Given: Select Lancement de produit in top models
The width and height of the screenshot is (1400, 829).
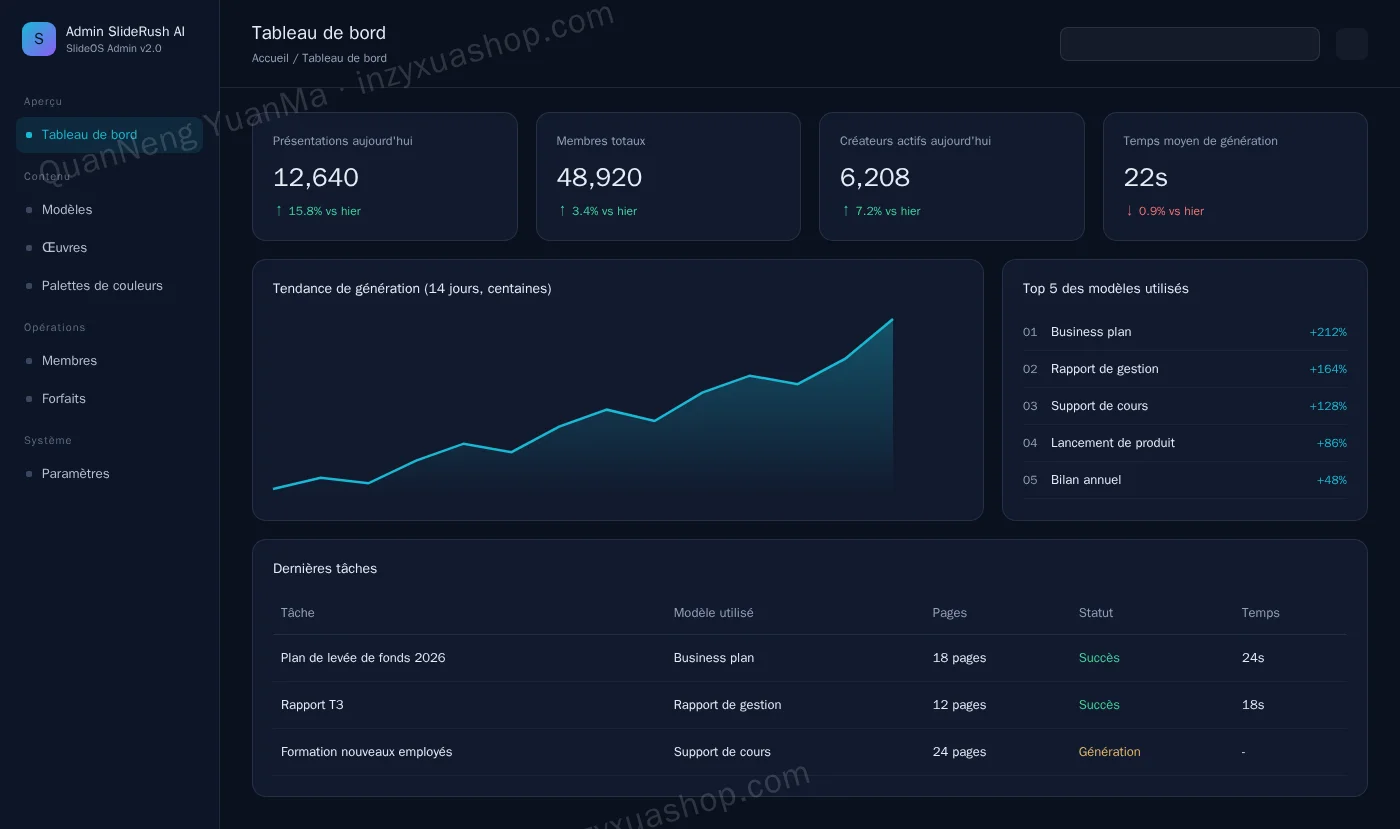Looking at the screenshot, I should tap(1184, 443).
